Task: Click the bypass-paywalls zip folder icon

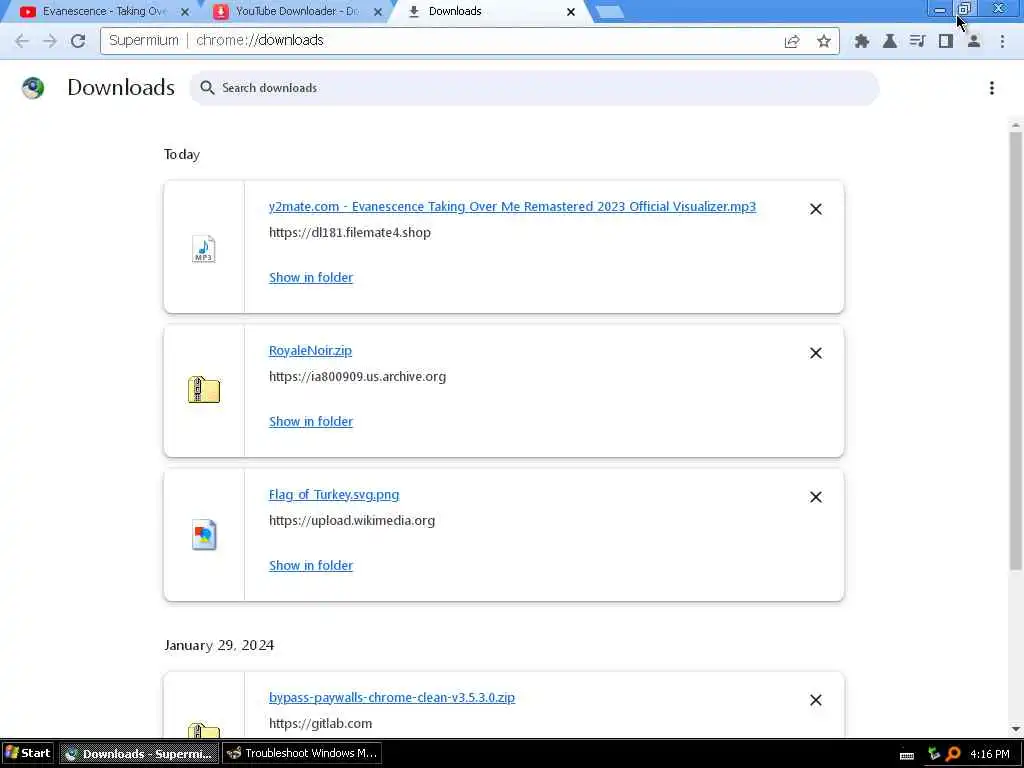Action: pos(204,730)
